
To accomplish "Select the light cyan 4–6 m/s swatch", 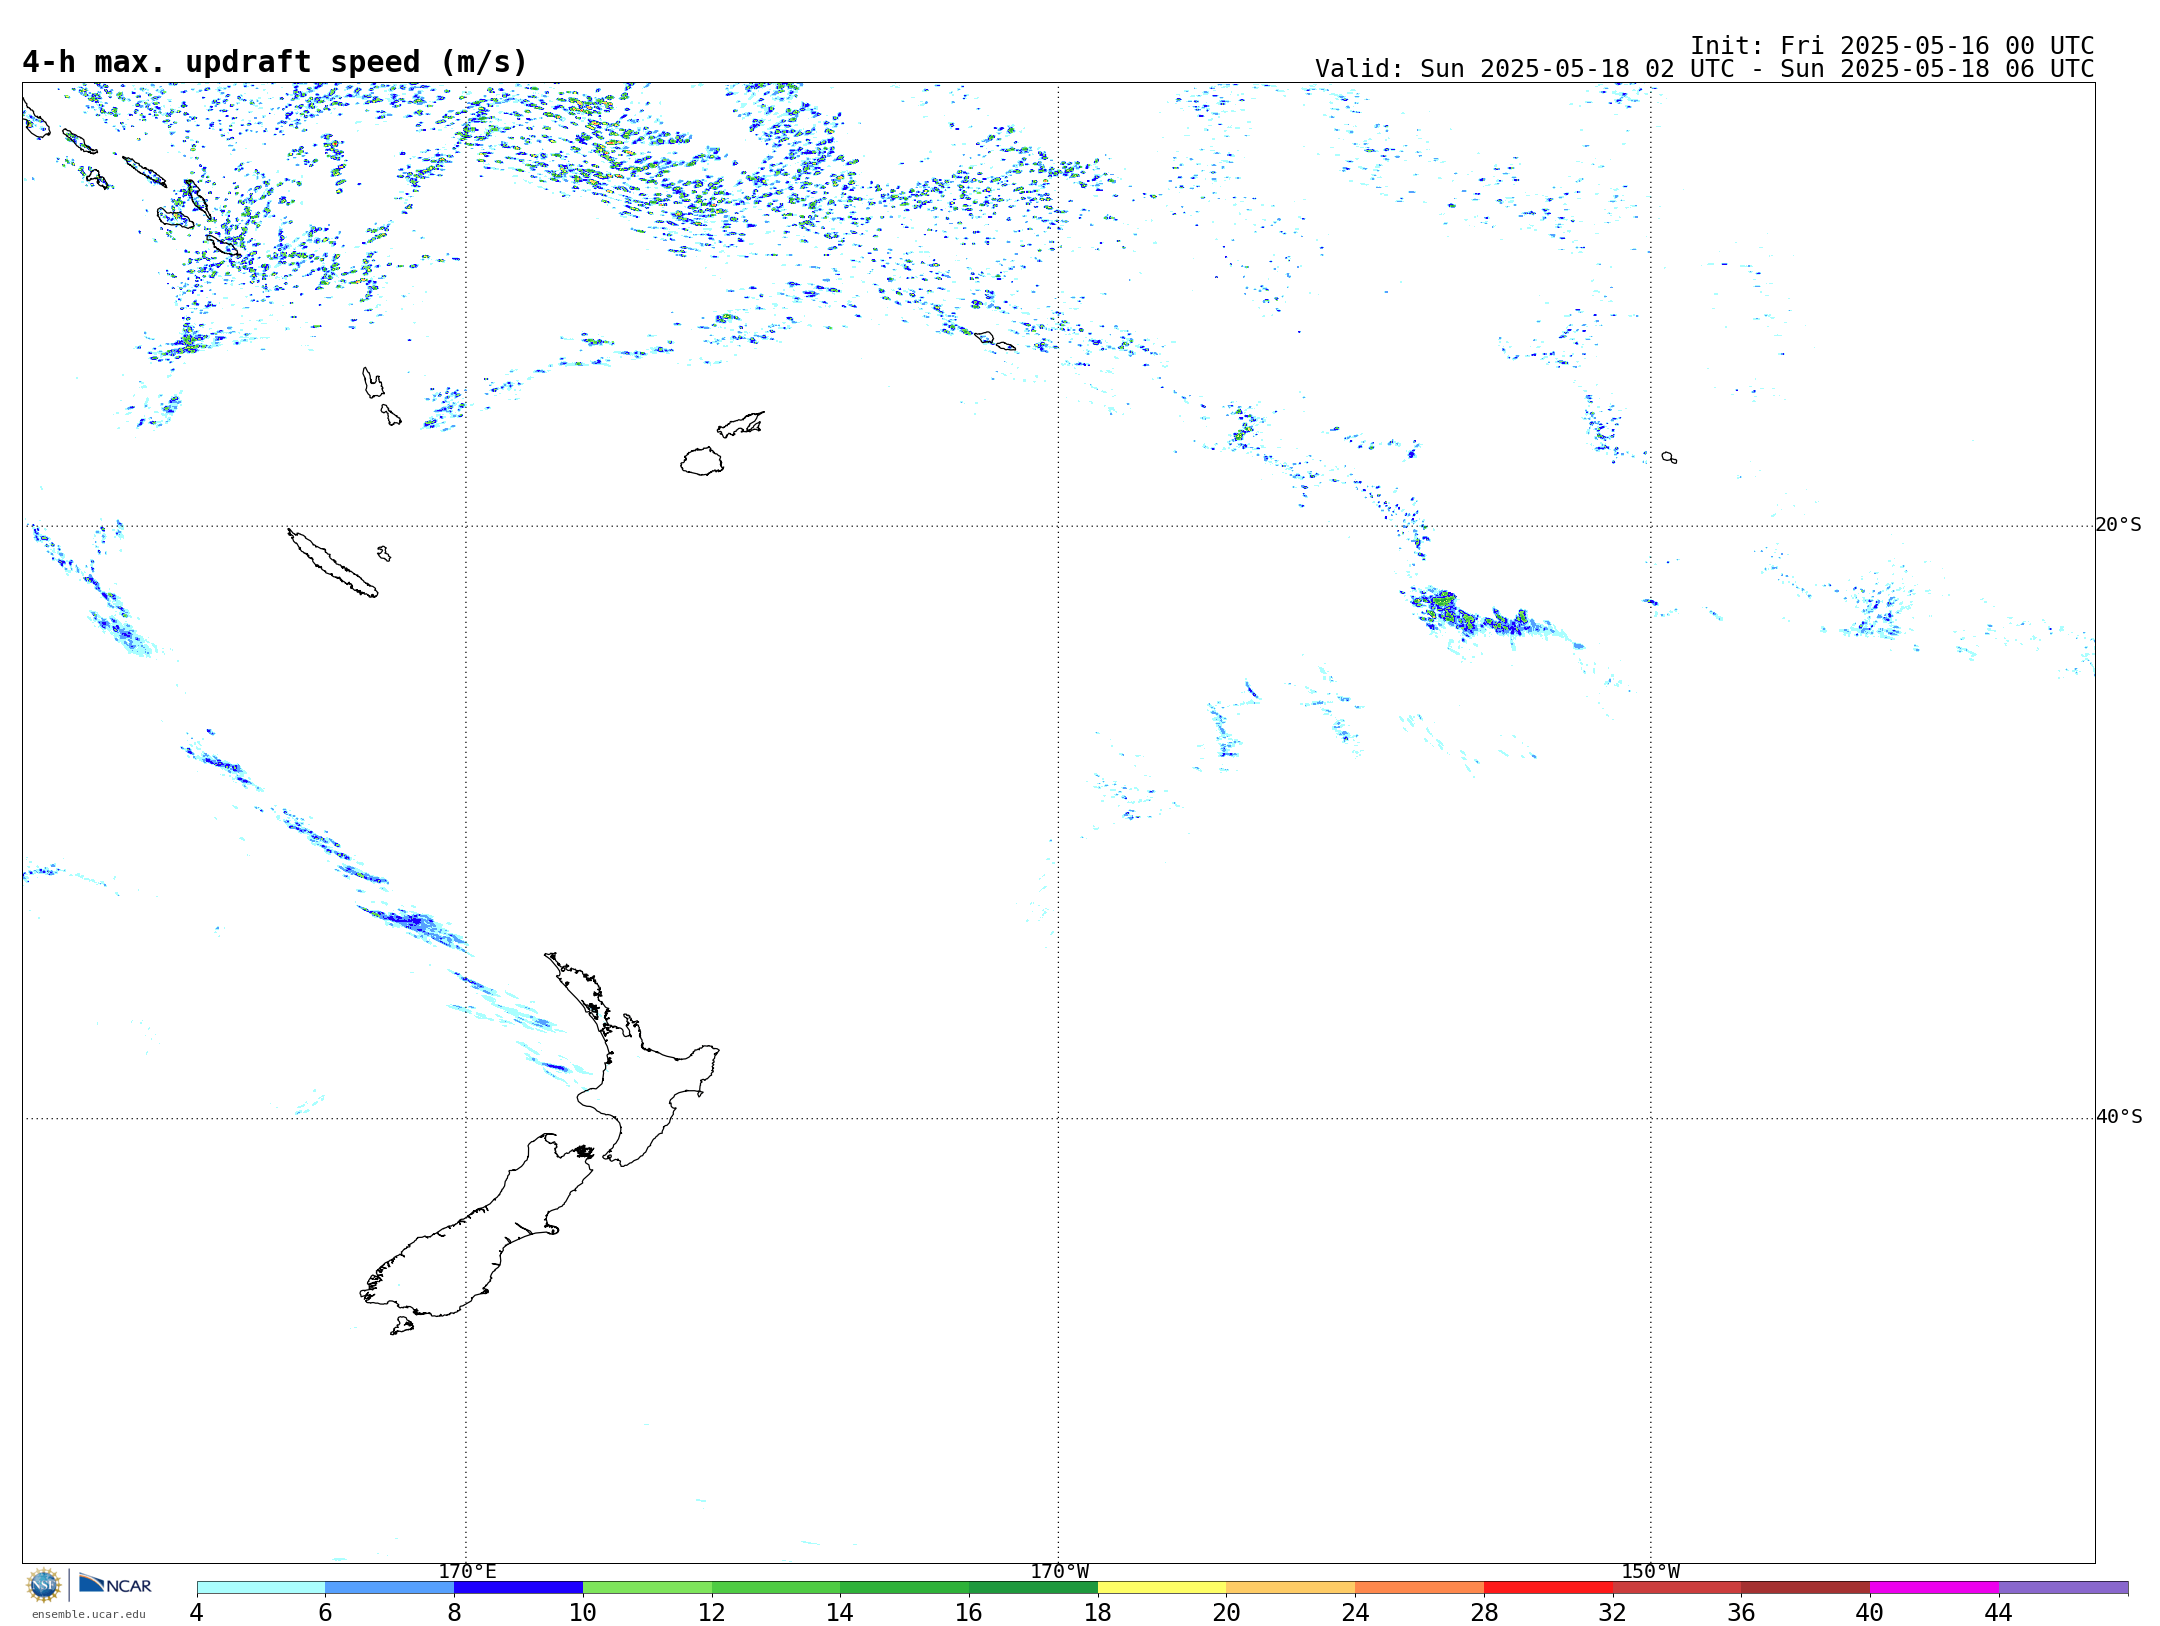I will [261, 1588].
